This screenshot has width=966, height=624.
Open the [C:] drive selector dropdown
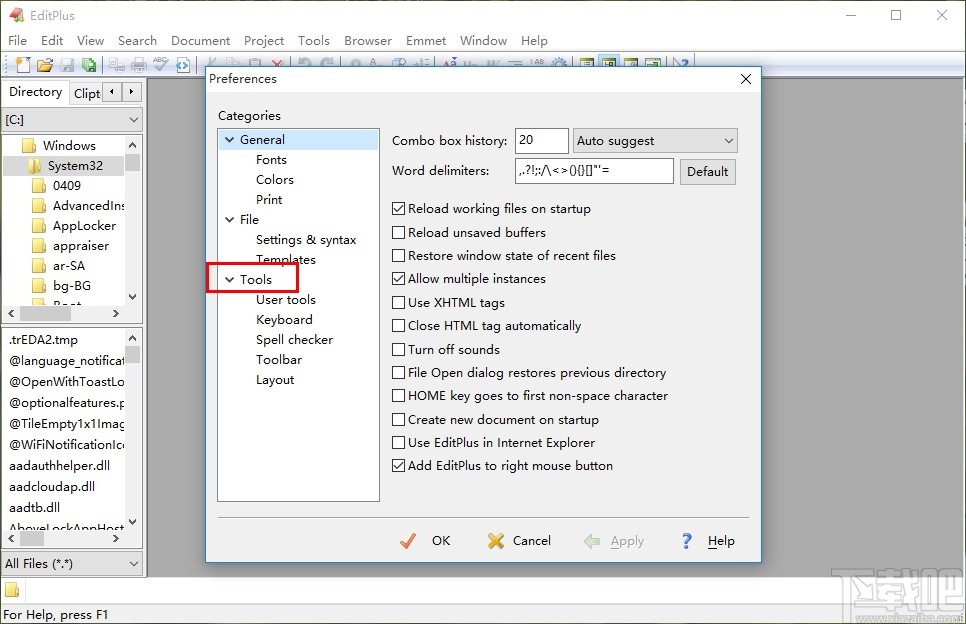pyautogui.click(x=73, y=120)
